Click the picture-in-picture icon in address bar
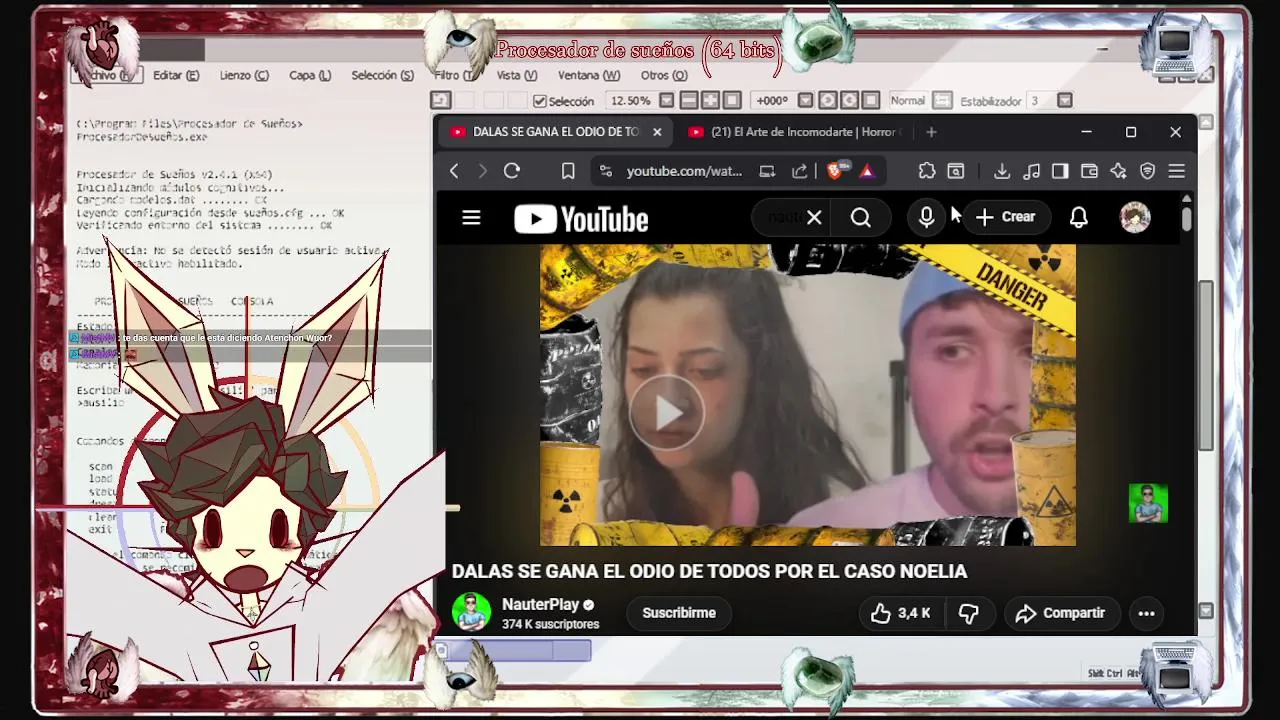Image resolution: width=1280 pixels, height=720 pixels. point(767,171)
